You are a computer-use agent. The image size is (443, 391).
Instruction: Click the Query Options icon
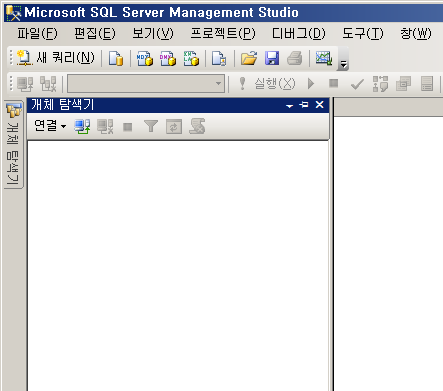pos(403,84)
